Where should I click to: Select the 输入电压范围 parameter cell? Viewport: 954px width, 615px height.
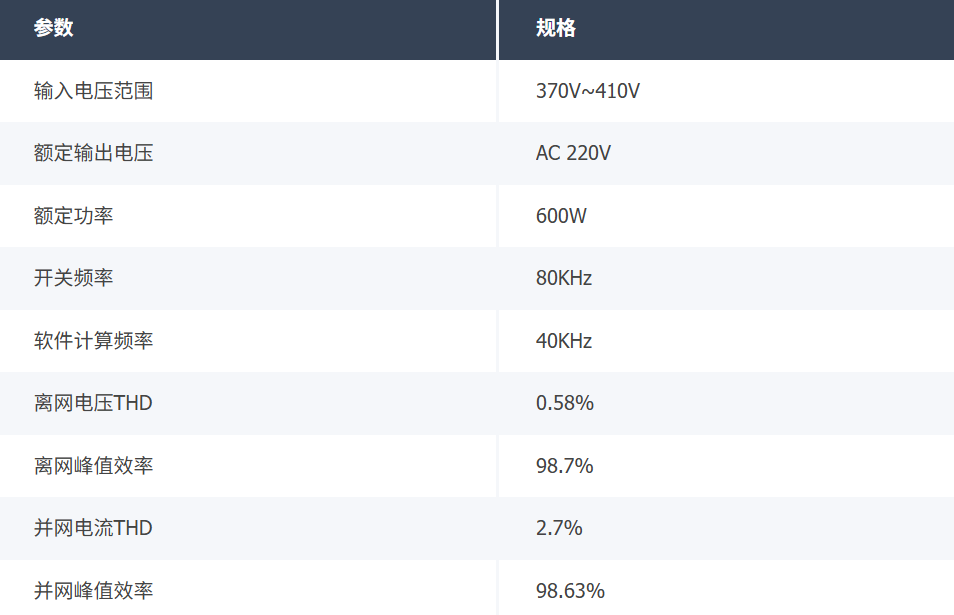tap(93, 91)
